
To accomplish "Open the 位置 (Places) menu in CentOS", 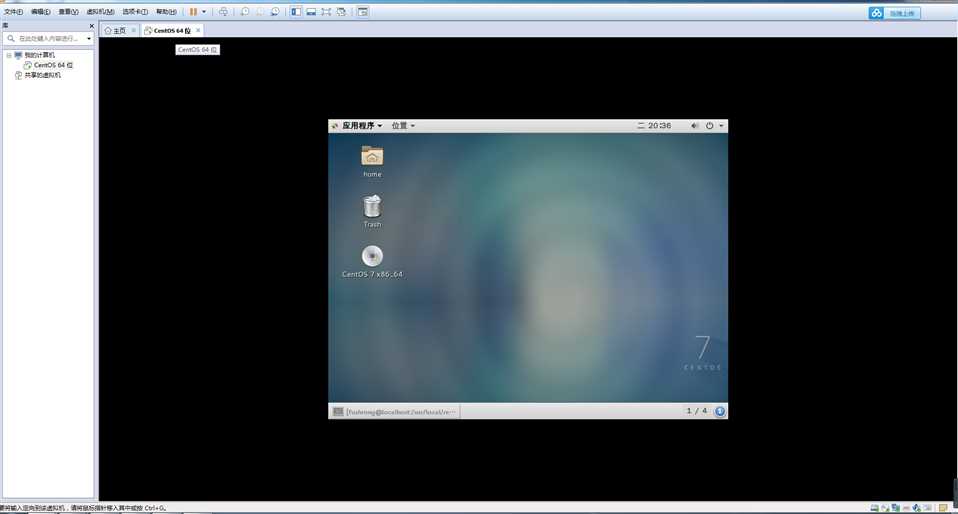I will click(403, 125).
